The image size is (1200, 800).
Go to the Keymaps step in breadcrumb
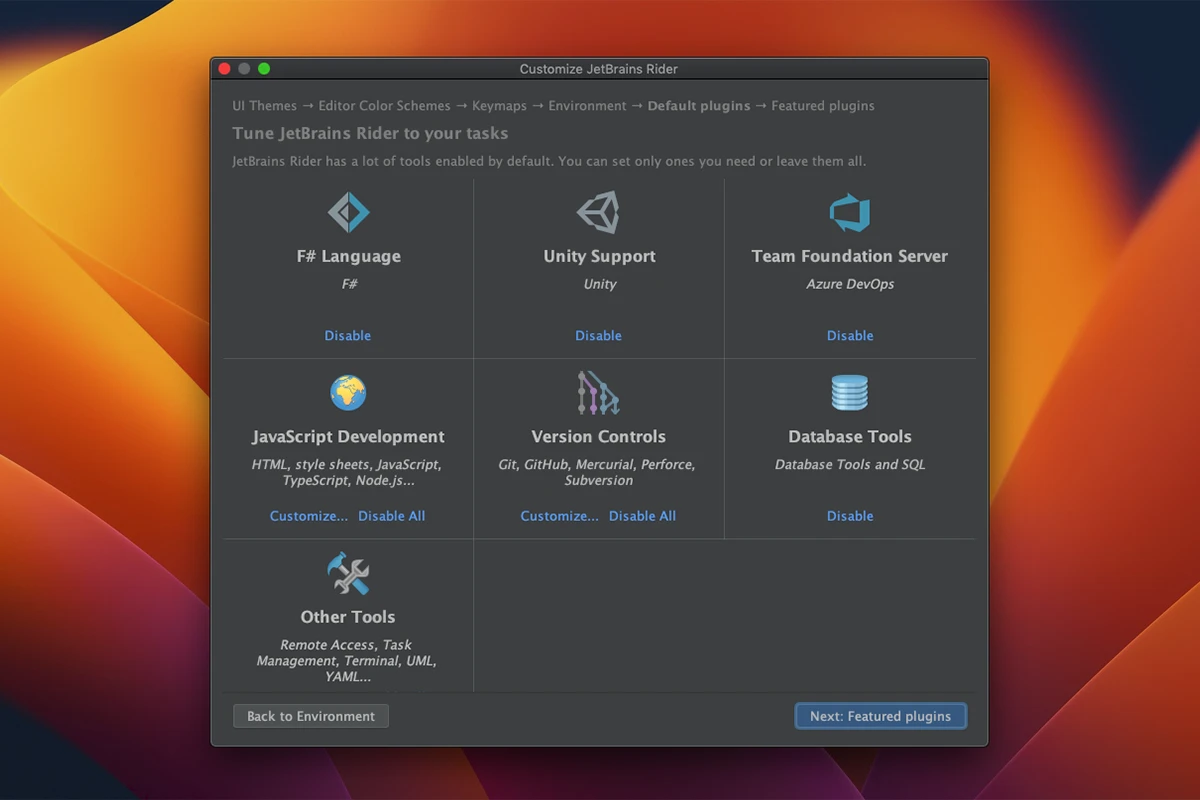[x=499, y=106]
